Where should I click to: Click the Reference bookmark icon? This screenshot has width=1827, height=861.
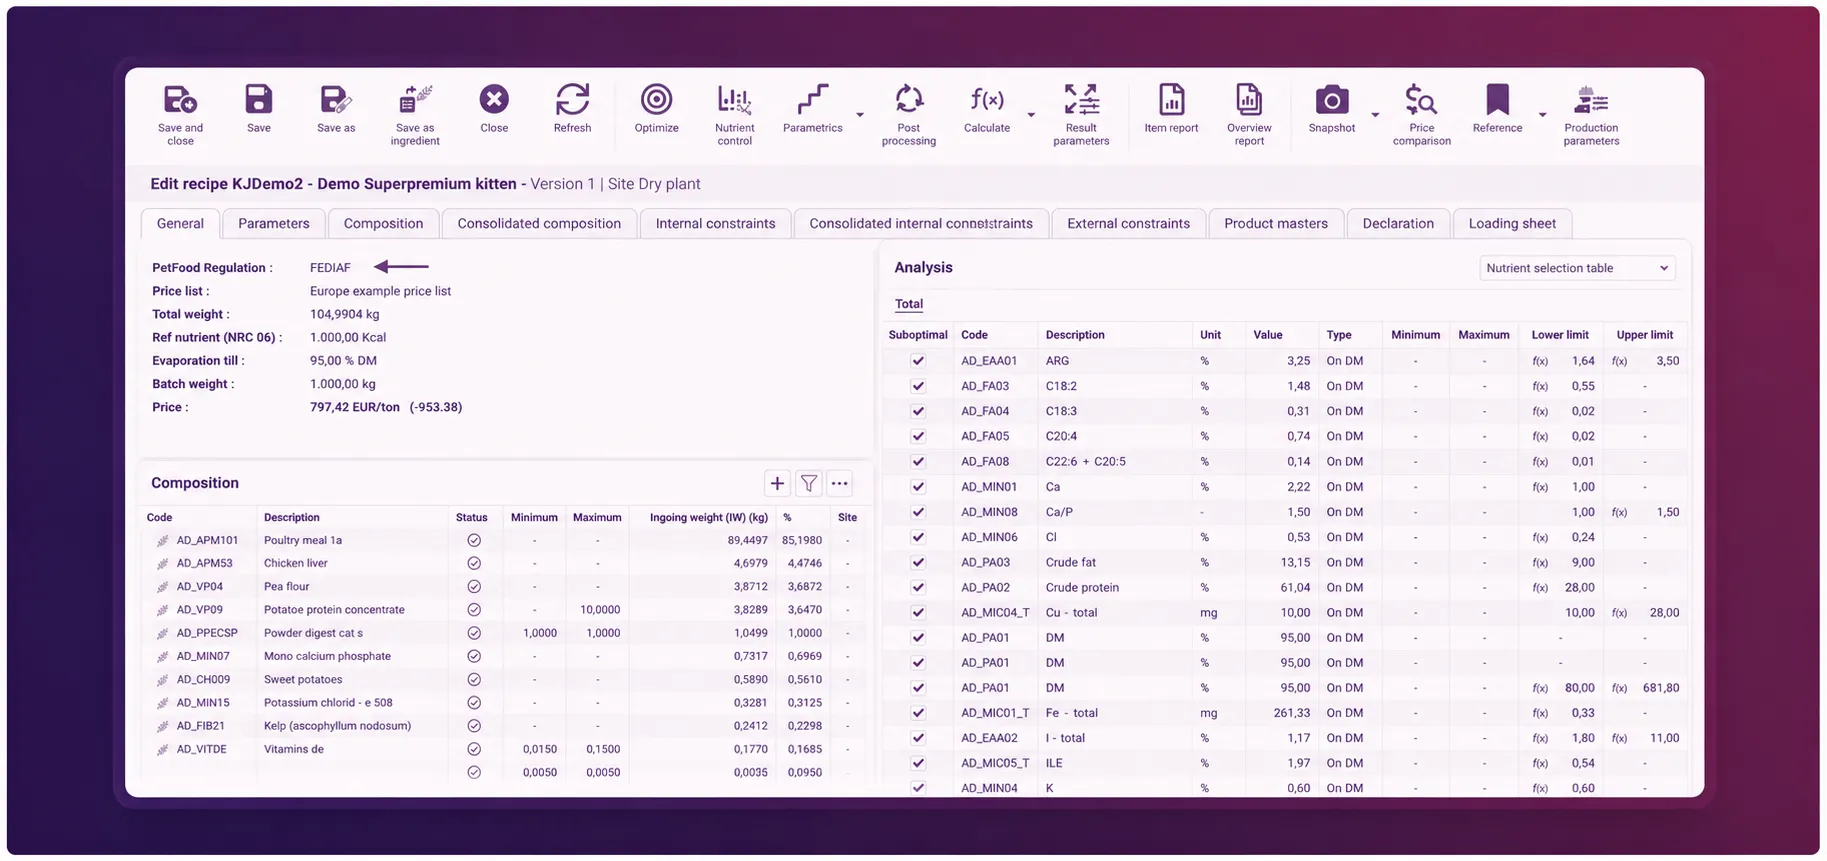(1497, 100)
